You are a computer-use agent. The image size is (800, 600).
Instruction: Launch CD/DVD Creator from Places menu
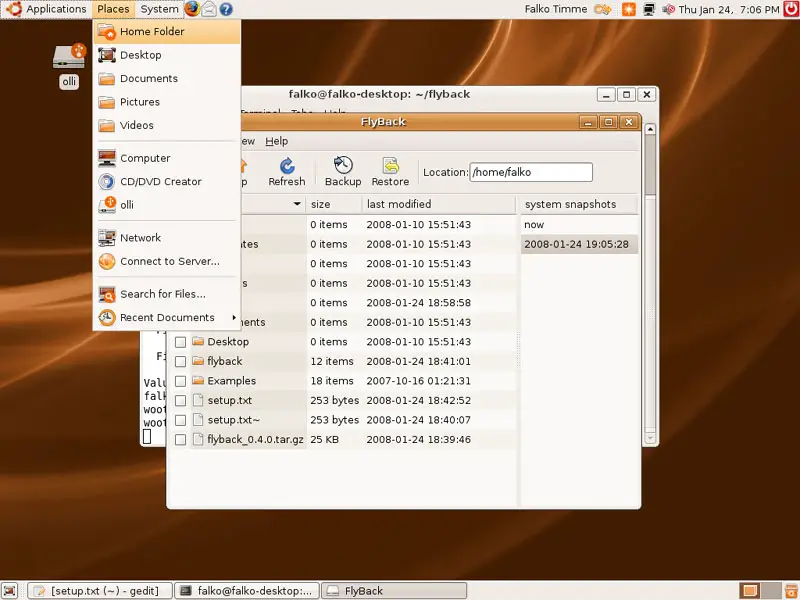click(x=166, y=182)
